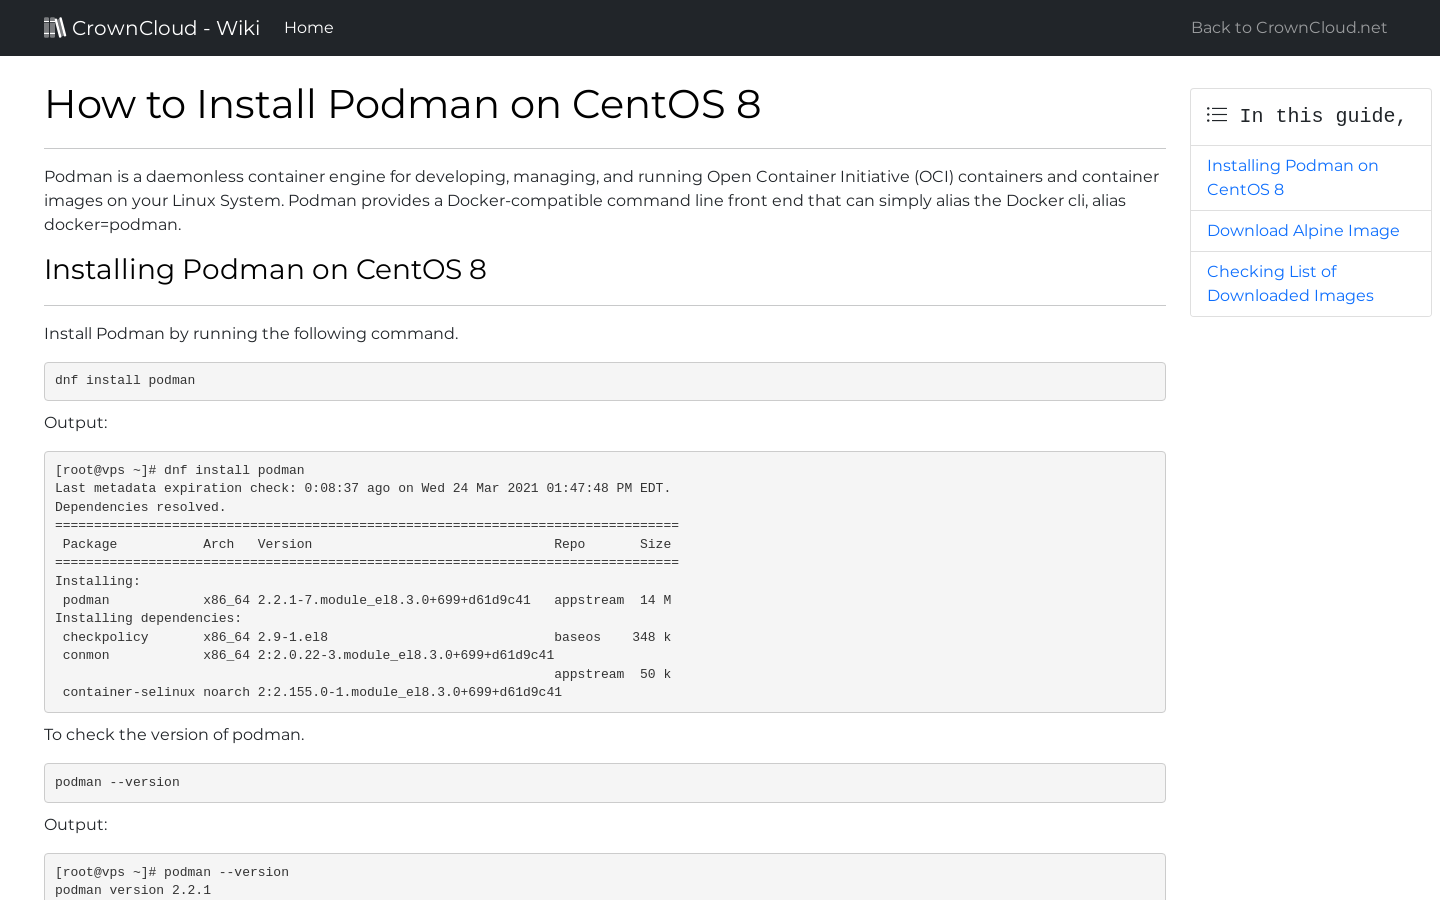This screenshot has height=900, width=1440.
Task: Open the Home menu item
Action: tap(308, 27)
